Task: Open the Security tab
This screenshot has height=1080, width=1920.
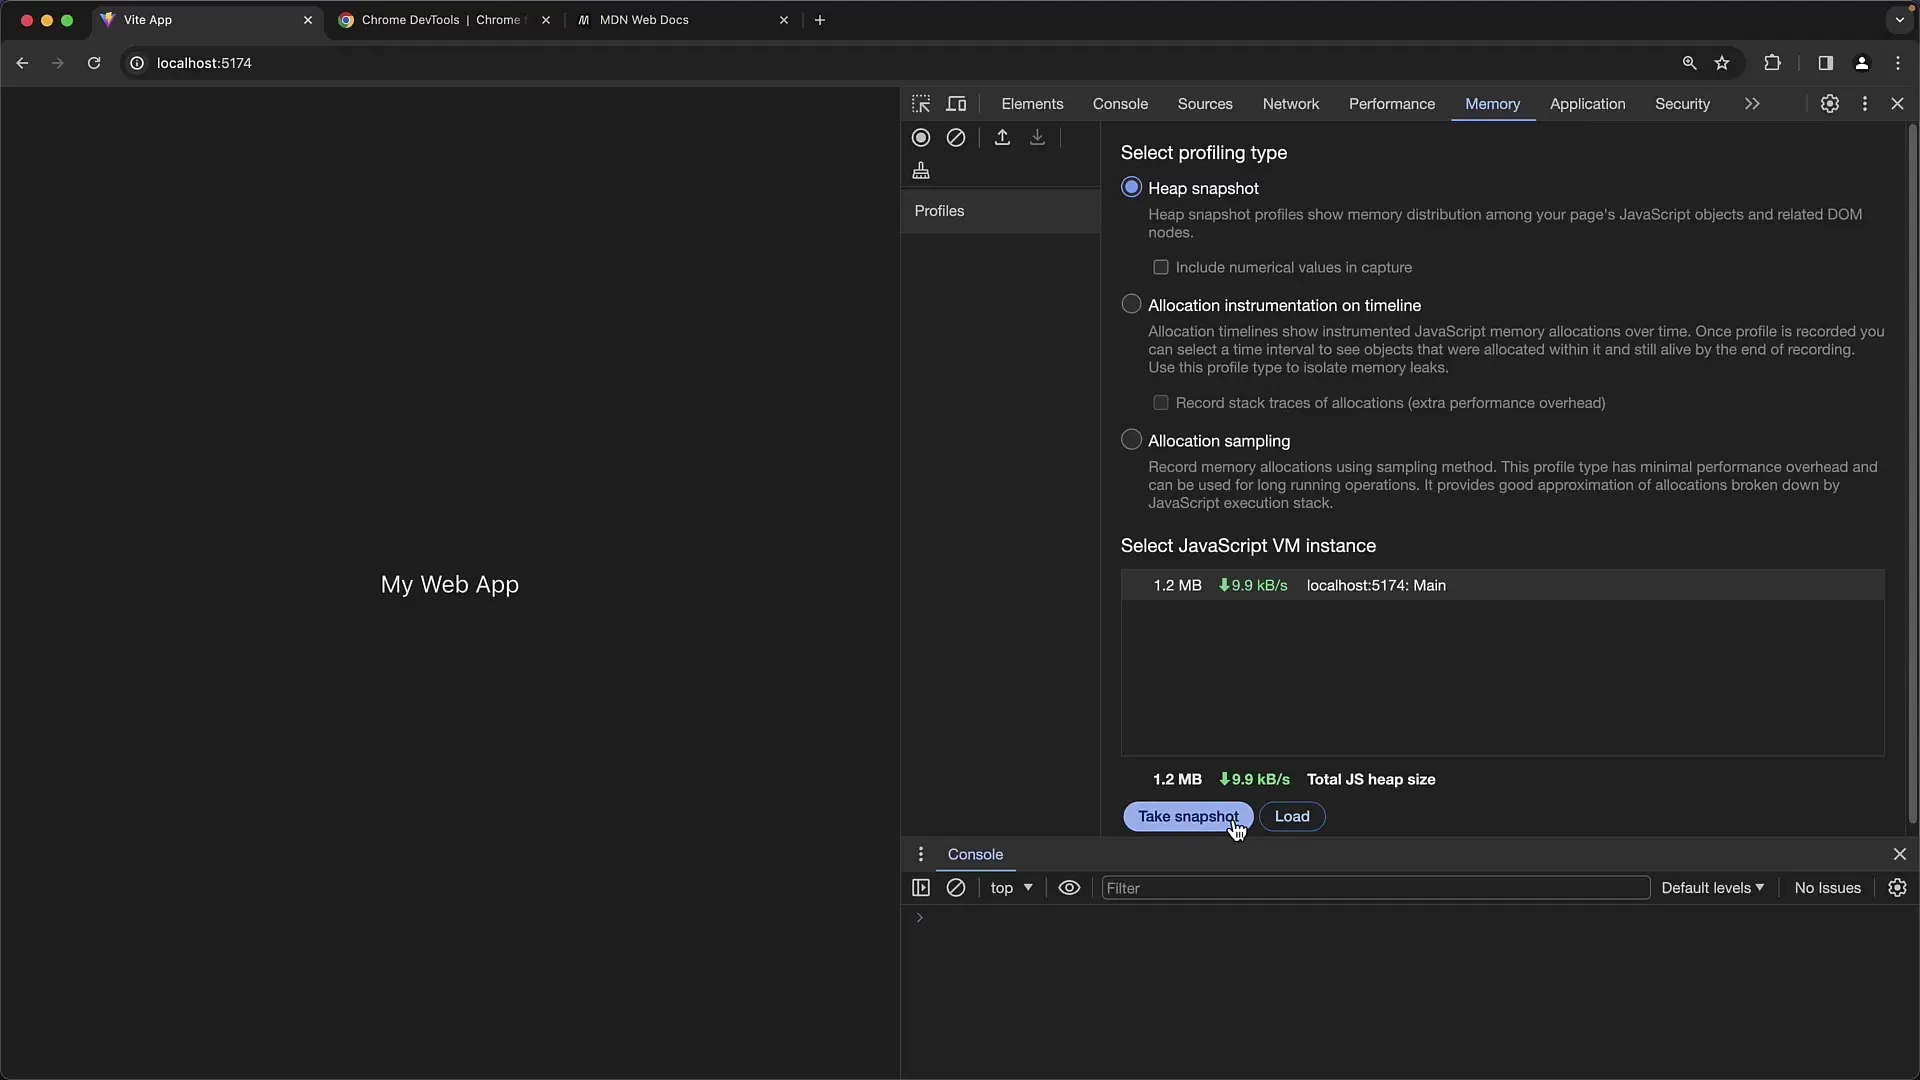Action: tap(1682, 104)
